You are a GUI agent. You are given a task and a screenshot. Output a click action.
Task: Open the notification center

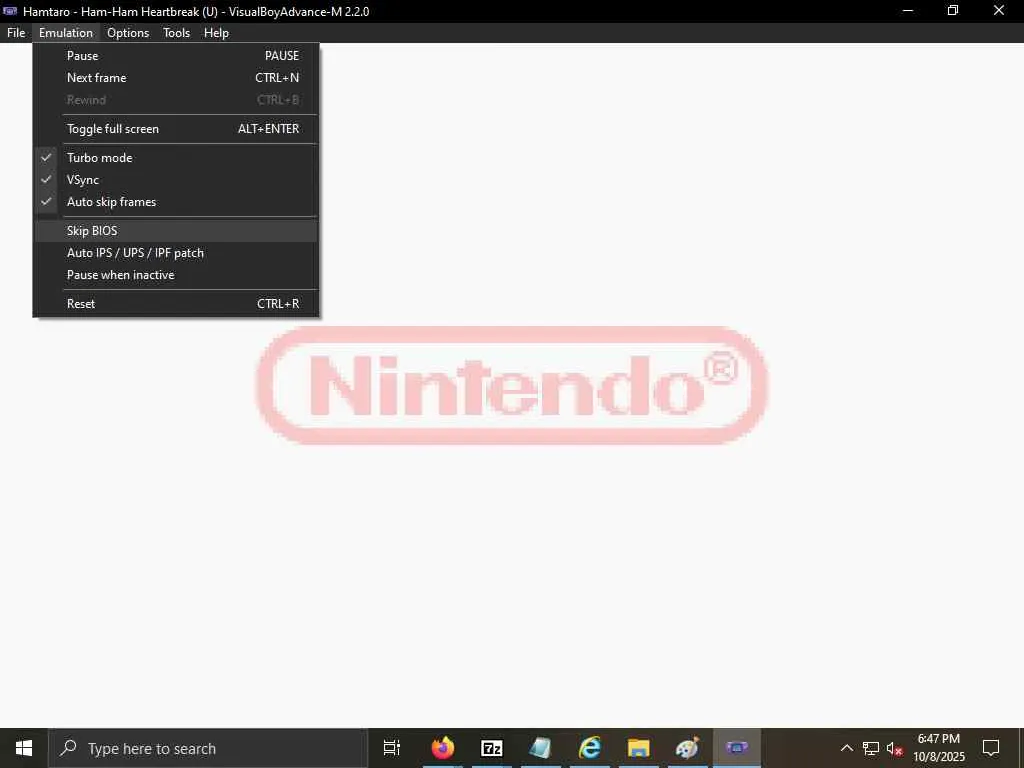tap(991, 748)
